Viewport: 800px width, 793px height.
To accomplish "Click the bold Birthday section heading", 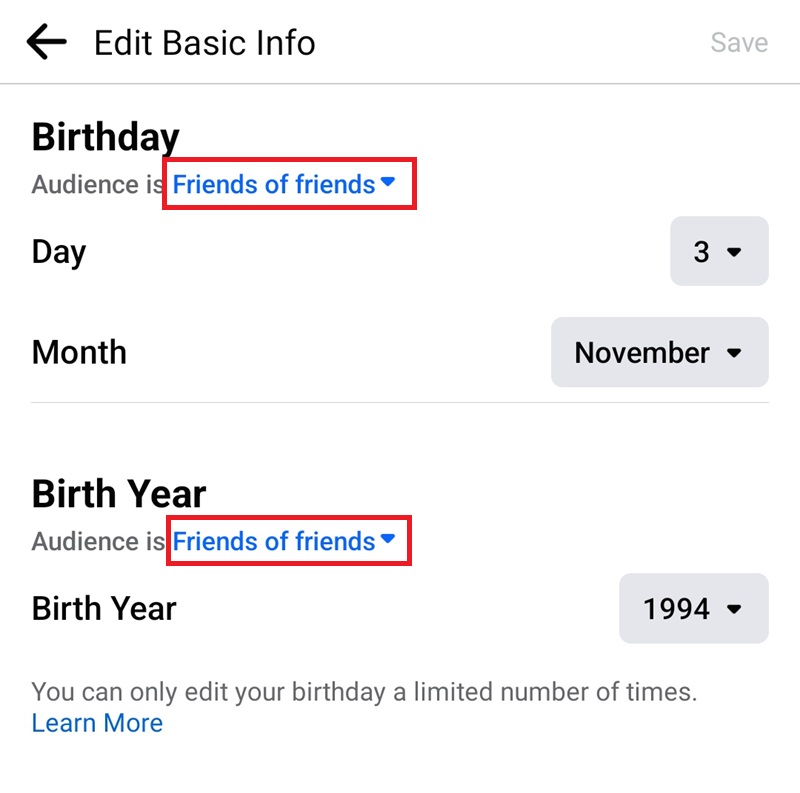I will pos(105,137).
